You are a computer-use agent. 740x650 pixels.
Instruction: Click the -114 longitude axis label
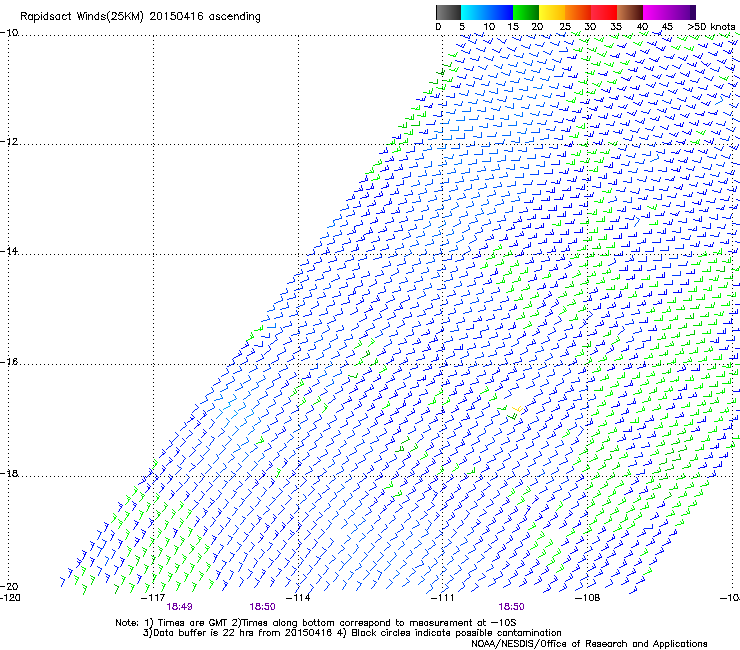(x=298, y=598)
